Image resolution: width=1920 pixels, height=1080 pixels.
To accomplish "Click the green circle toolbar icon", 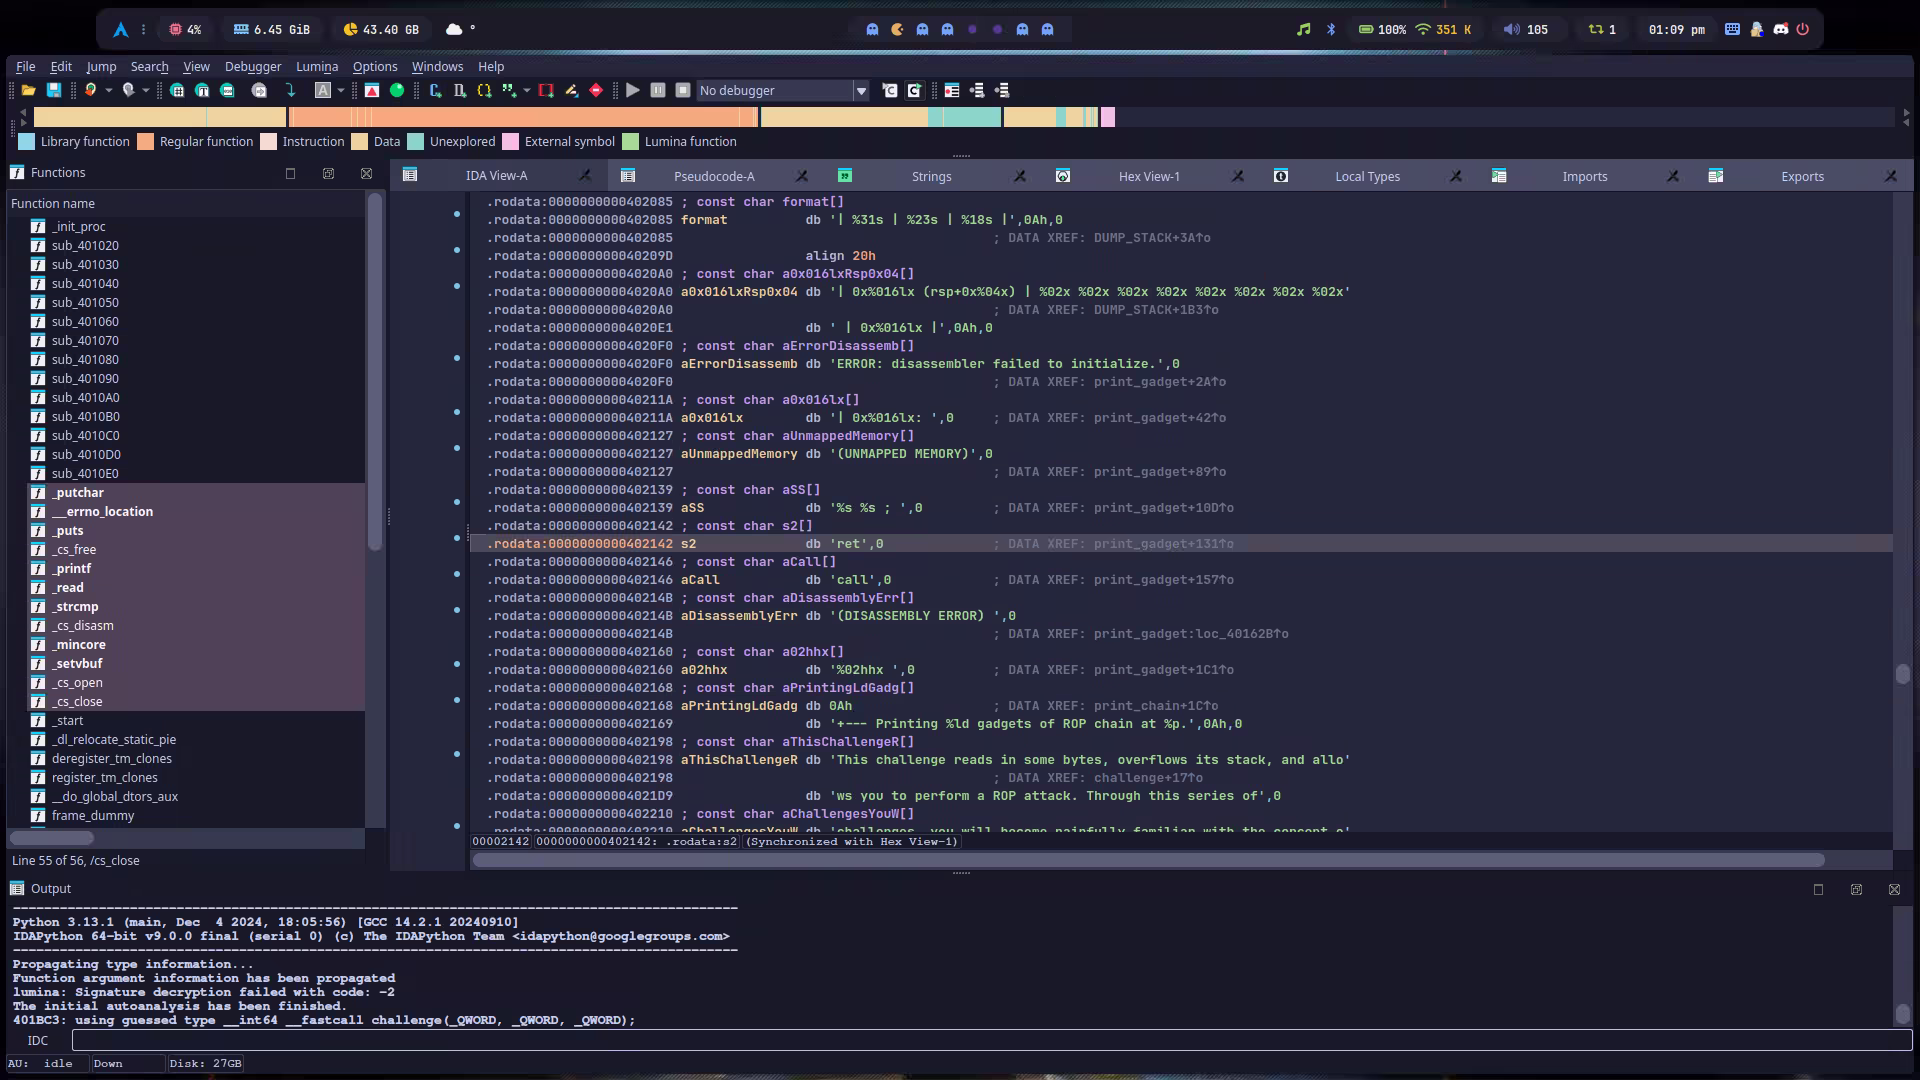I will pyautogui.click(x=397, y=90).
